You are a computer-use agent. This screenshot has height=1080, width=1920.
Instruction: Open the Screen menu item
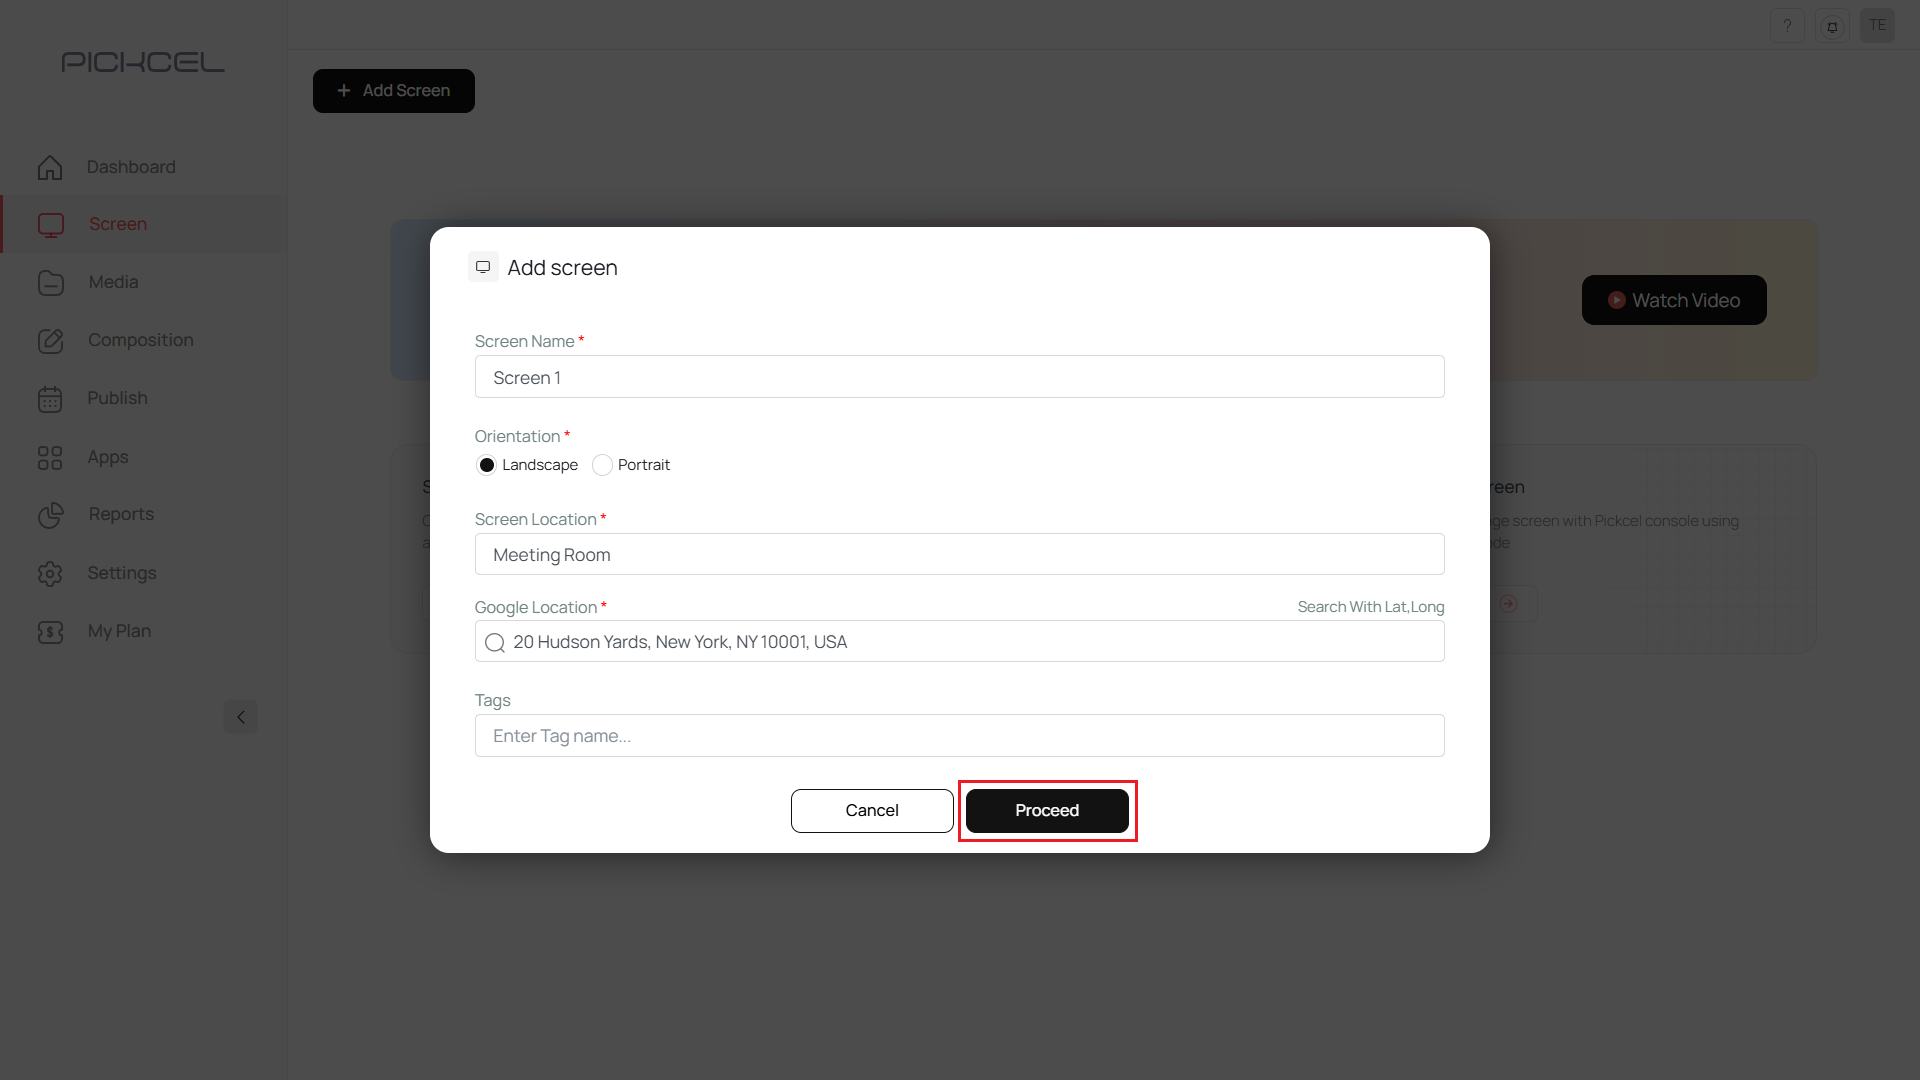pyautogui.click(x=118, y=224)
